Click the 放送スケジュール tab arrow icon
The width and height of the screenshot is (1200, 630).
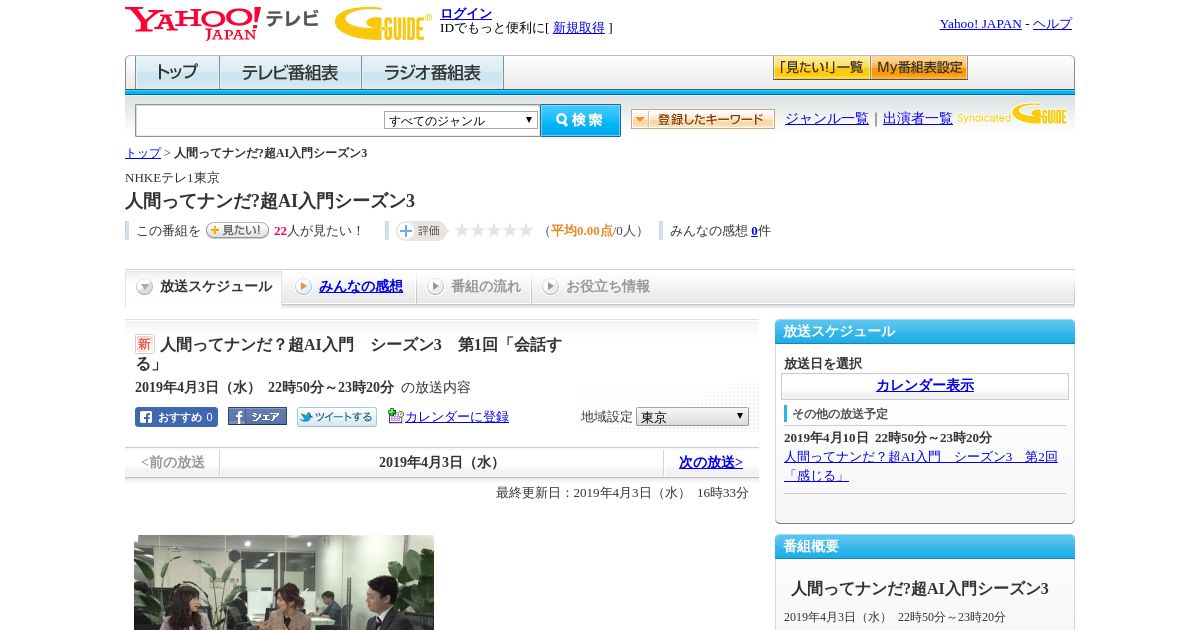(x=145, y=287)
